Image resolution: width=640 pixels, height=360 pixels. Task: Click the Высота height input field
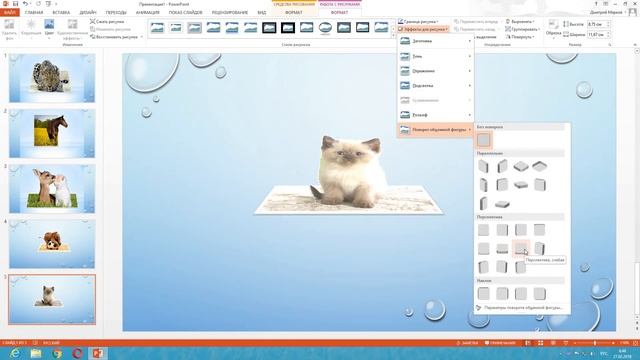(598, 24)
